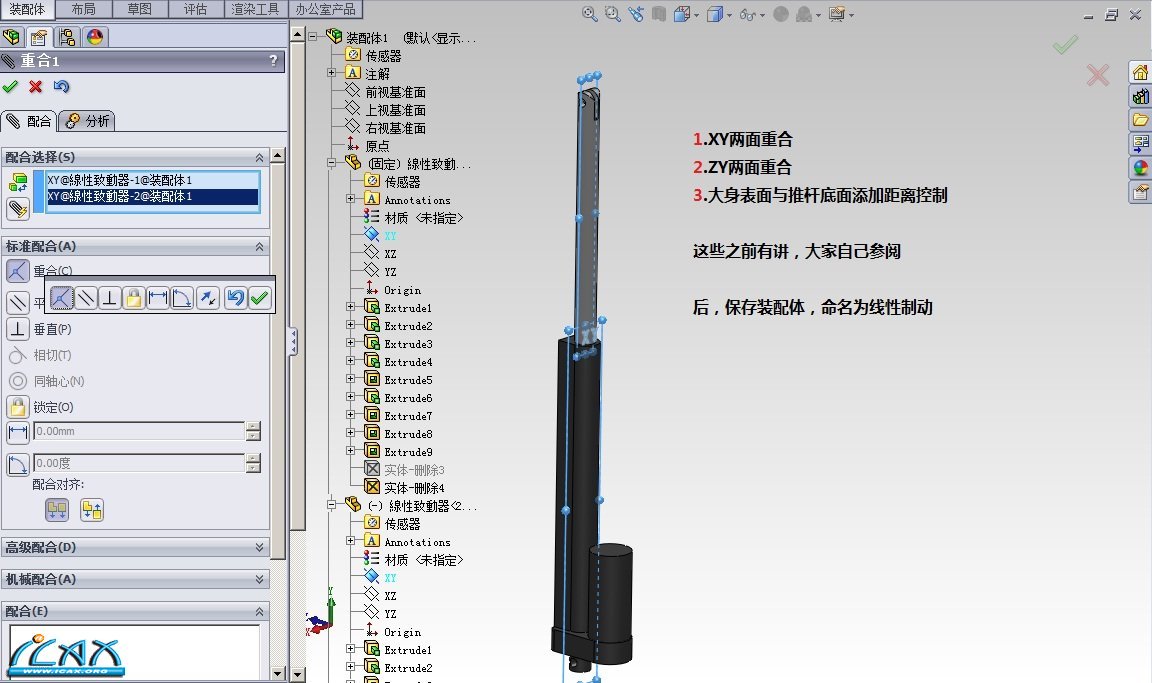Toggle 相切(T) tangent mate option
This screenshot has height=683, width=1152.
[18, 355]
